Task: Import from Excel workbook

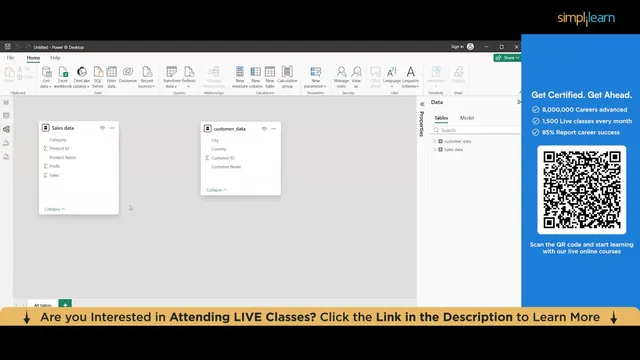Action: point(62,77)
